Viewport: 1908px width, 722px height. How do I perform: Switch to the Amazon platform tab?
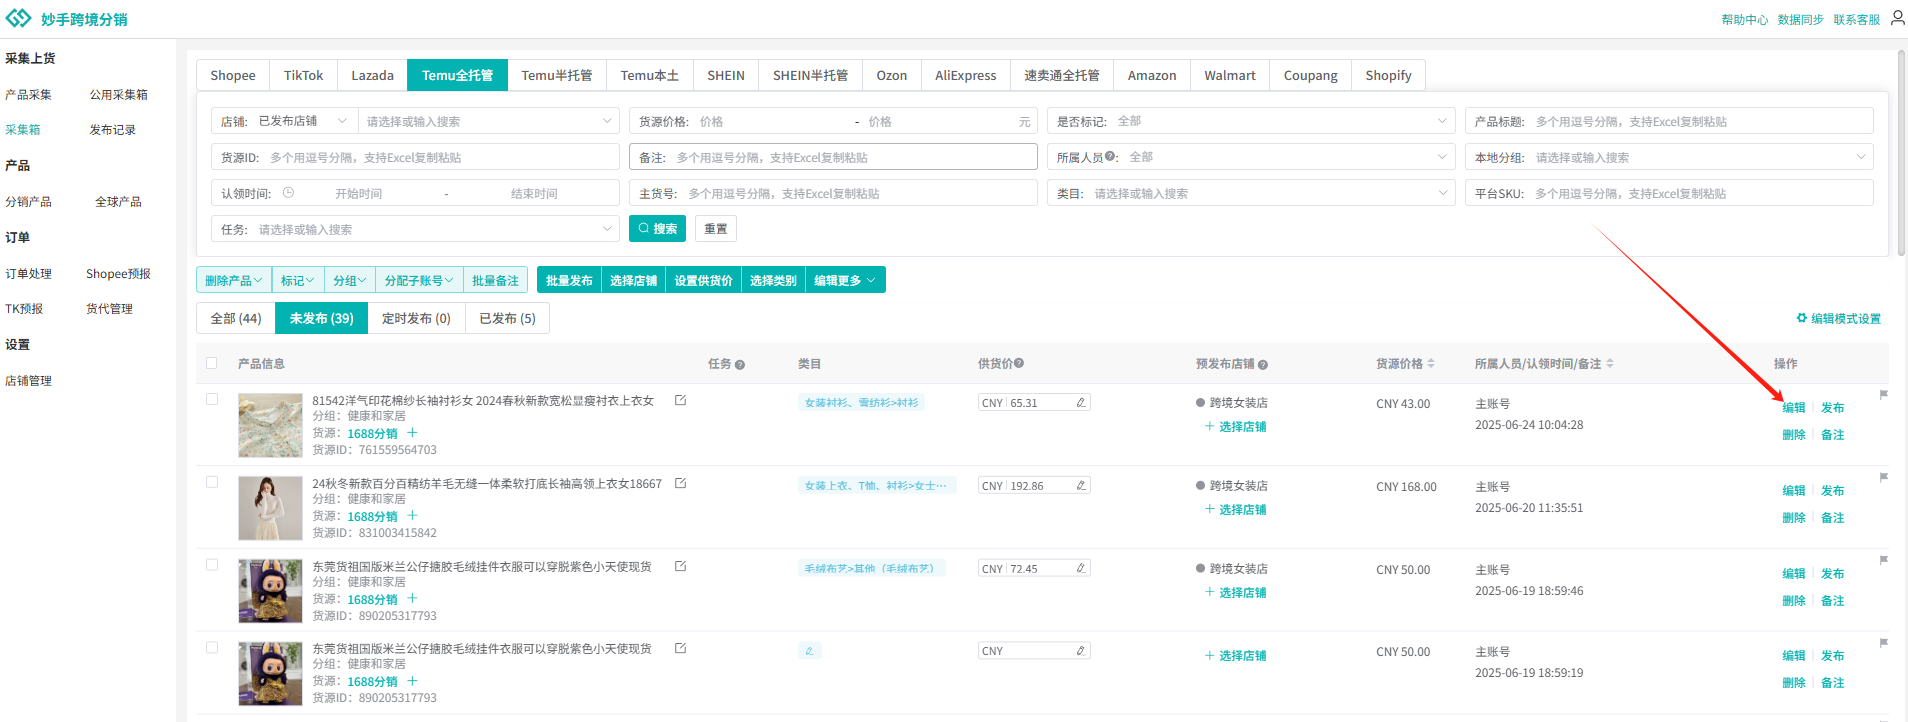point(1152,75)
